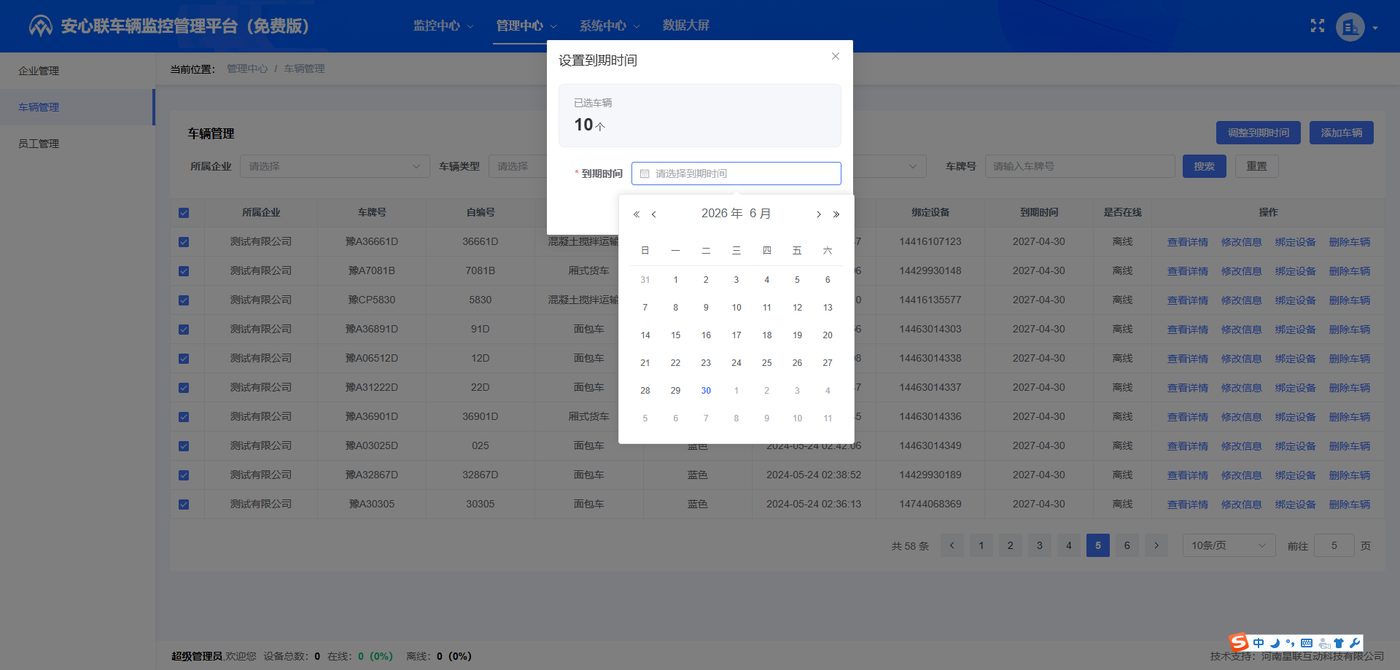The width and height of the screenshot is (1400, 670).
Task: Go to previous year in calendar
Action: (x=636, y=214)
